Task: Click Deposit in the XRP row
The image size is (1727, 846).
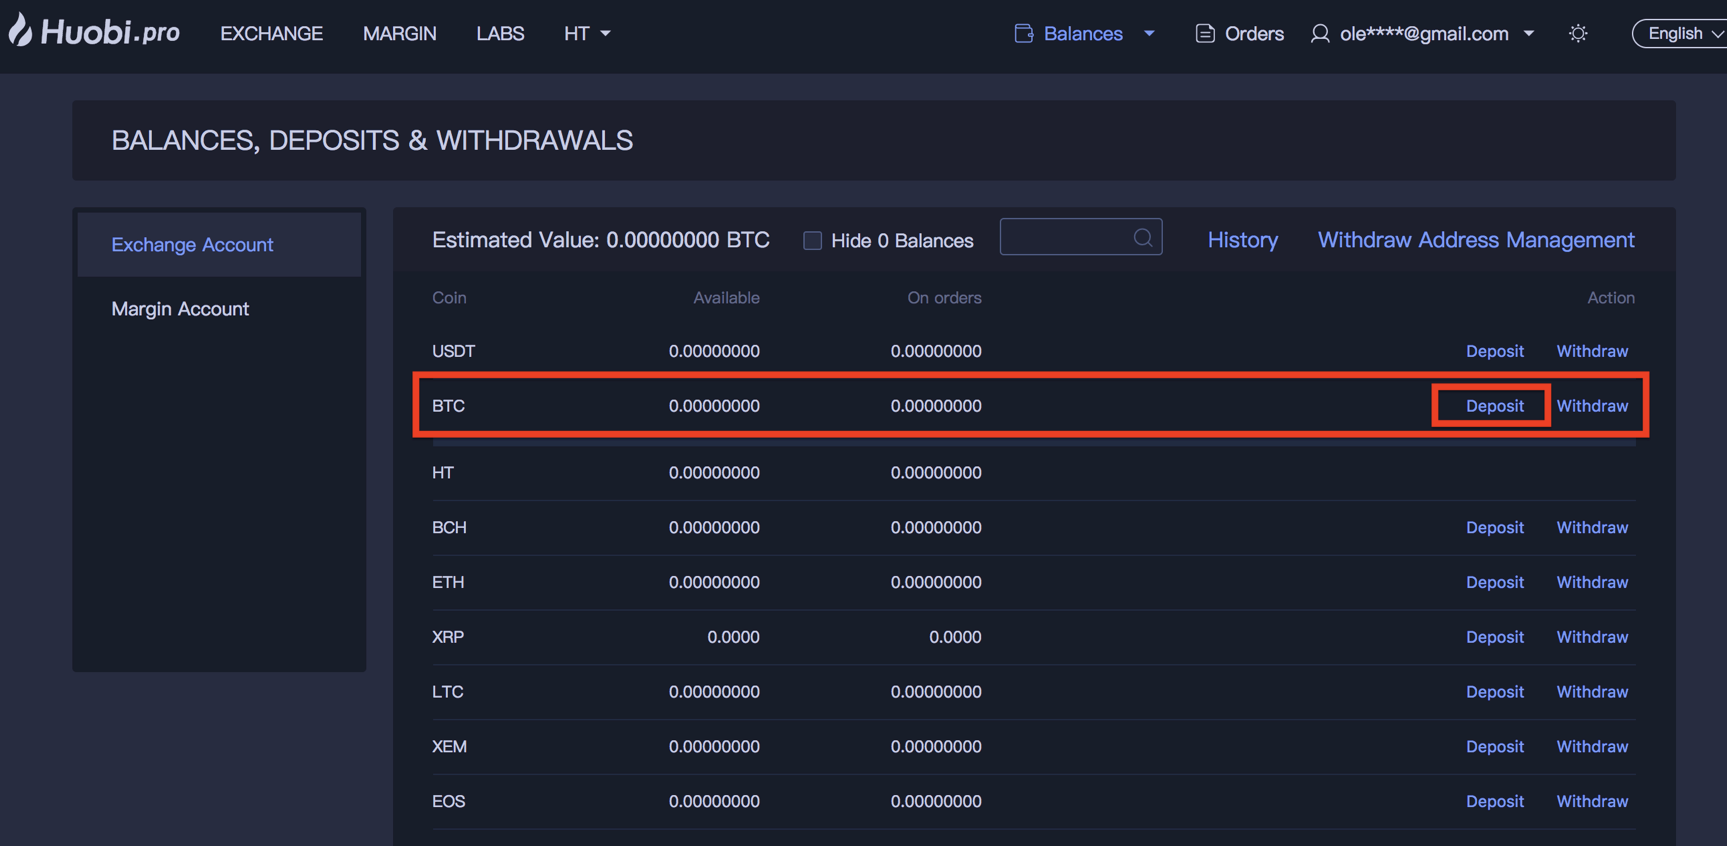Action: pyautogui.click(x=1495, y=637)
